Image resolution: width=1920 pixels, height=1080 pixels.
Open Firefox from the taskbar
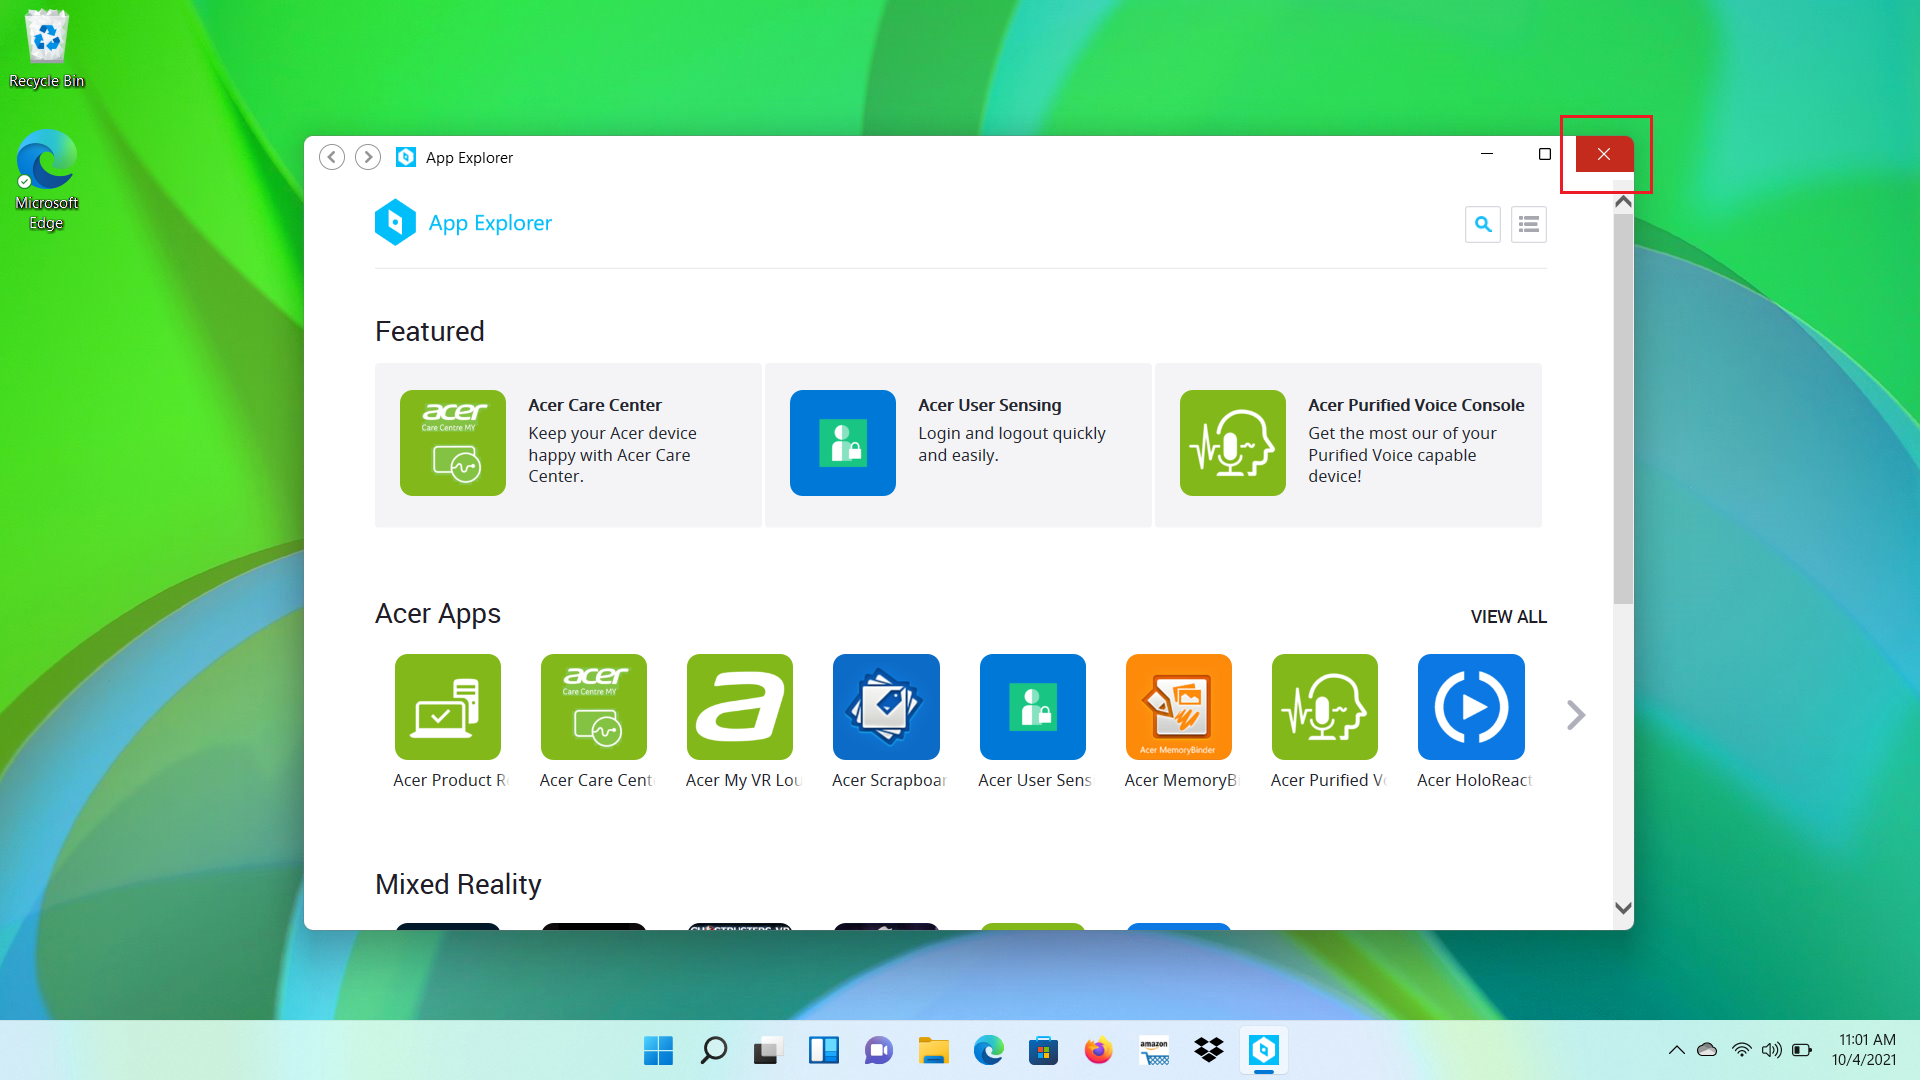coord(1098,1050)
